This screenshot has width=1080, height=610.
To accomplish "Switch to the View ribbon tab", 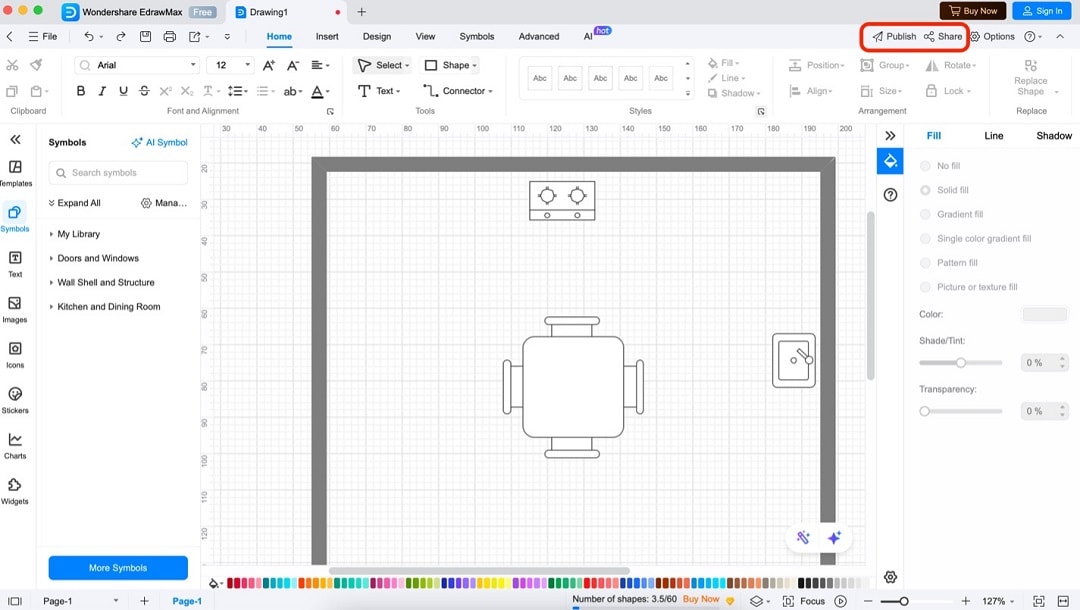I will click(x=425, y=36).
